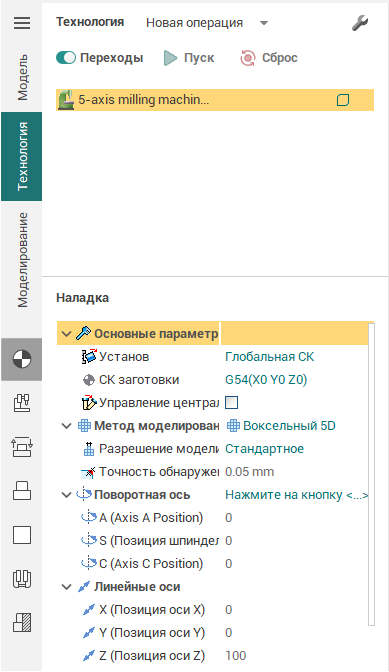This screenshot has width=389, height=672.
Task: Click the Y (Позиция оси Y) axis icon
Action: click(x=89, y=633)
